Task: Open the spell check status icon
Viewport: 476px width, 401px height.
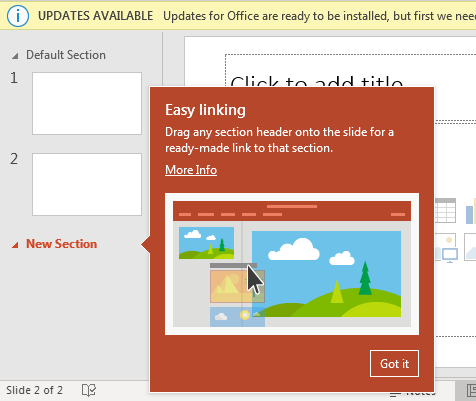Action: click(x=89, y=390)
